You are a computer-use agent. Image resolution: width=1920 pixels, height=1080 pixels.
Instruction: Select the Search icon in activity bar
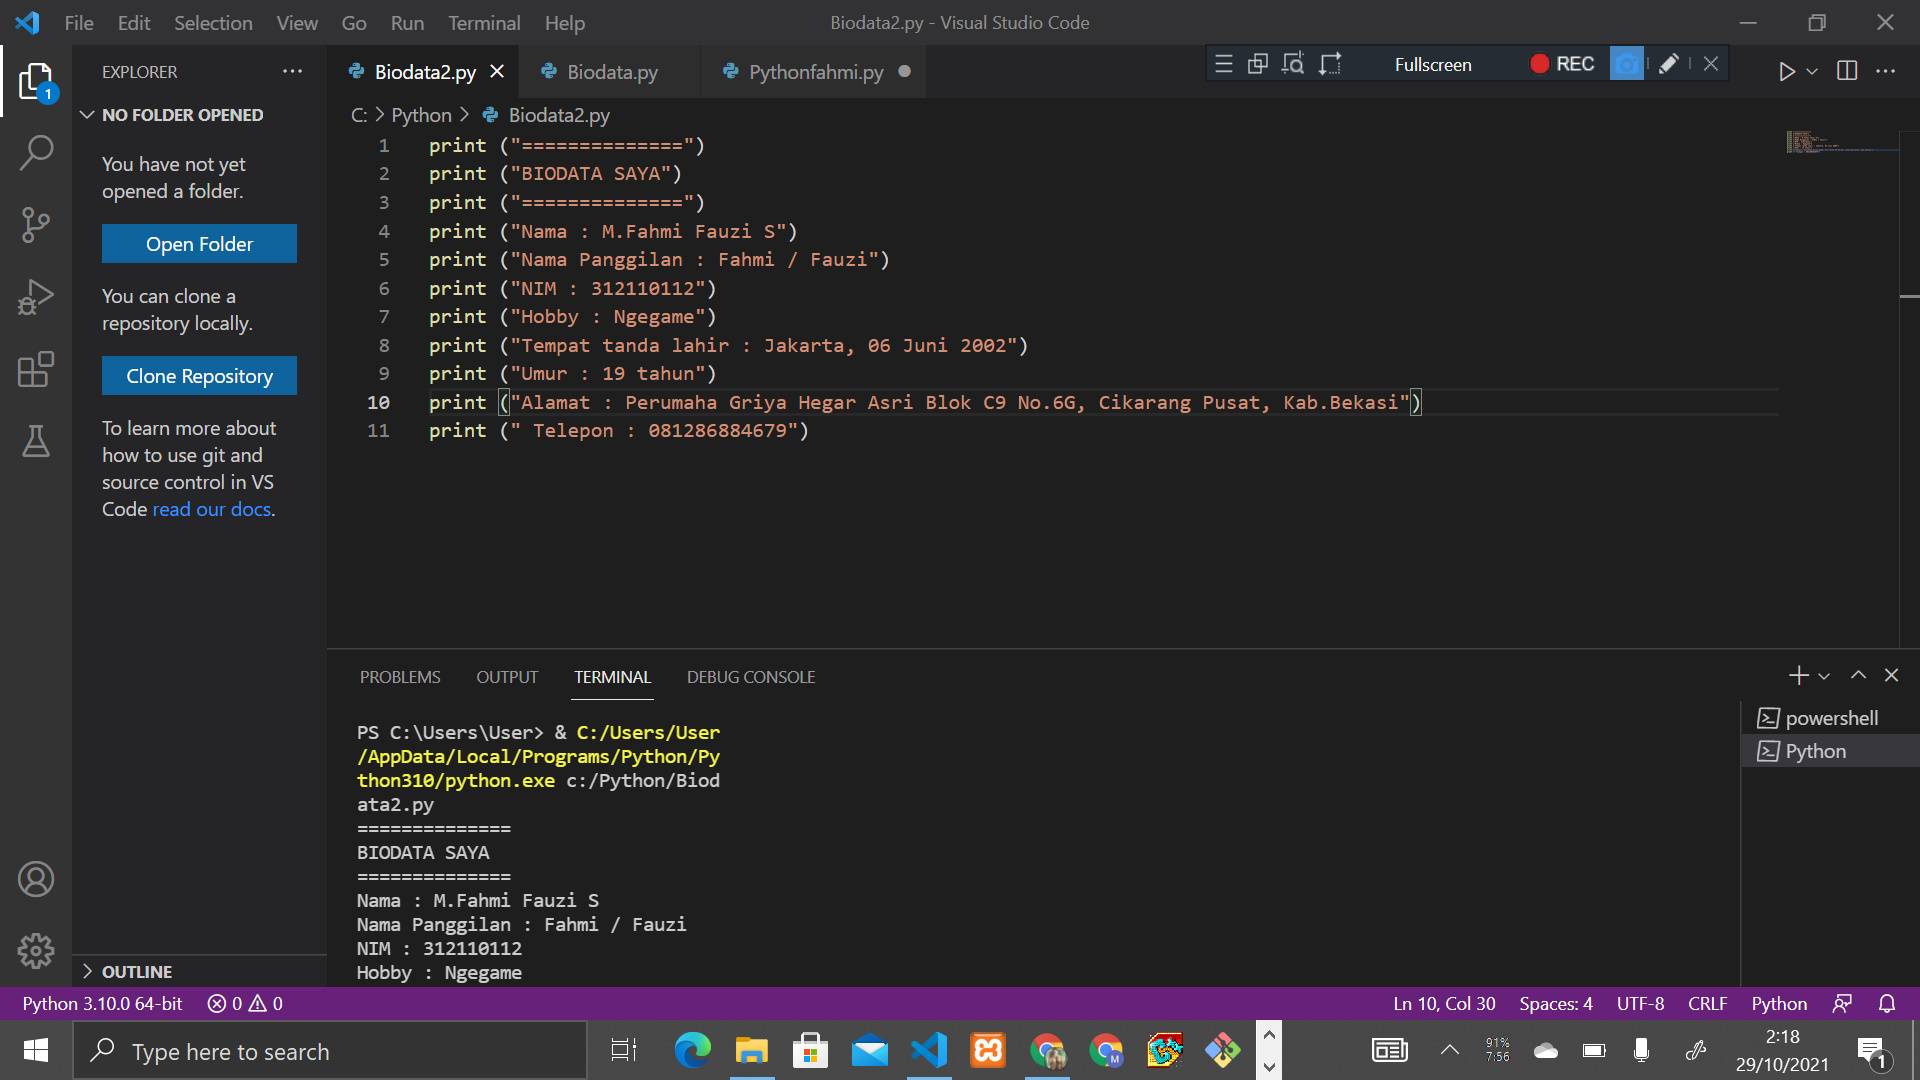(x=37, y=152)
